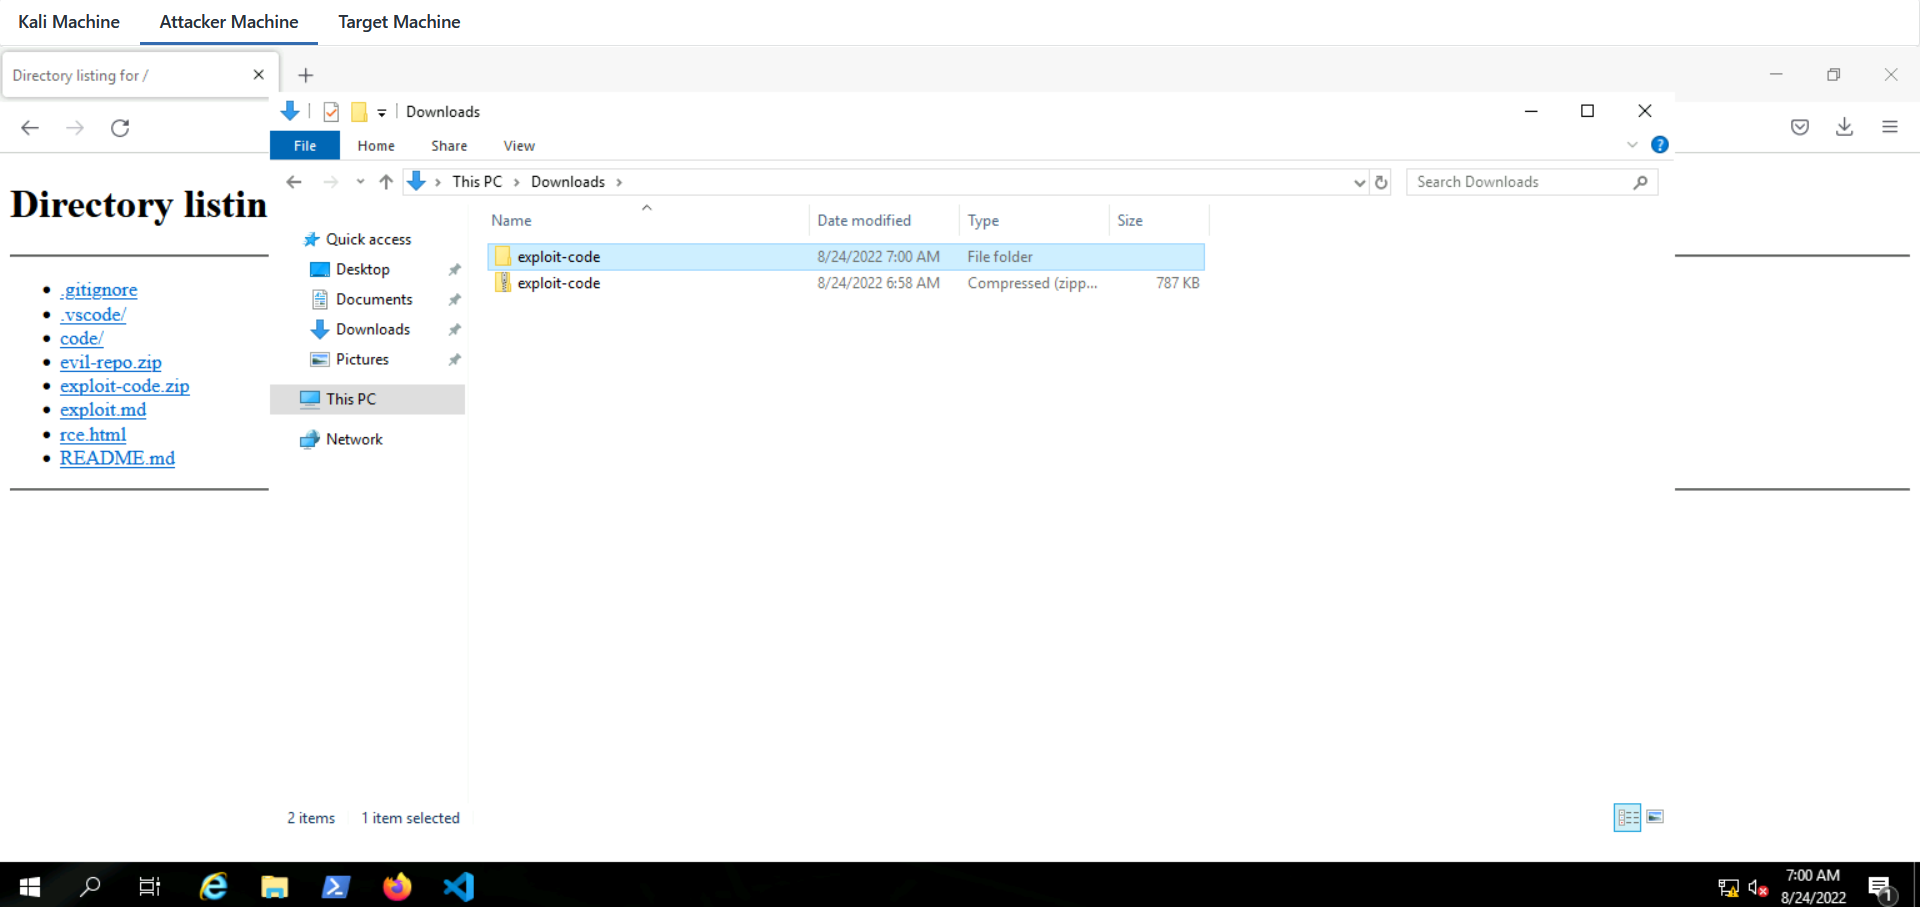This screenshot has height=907, width=1920.
Task: Click the zipped exploit-code archive icon
Action: click(503, 283)
